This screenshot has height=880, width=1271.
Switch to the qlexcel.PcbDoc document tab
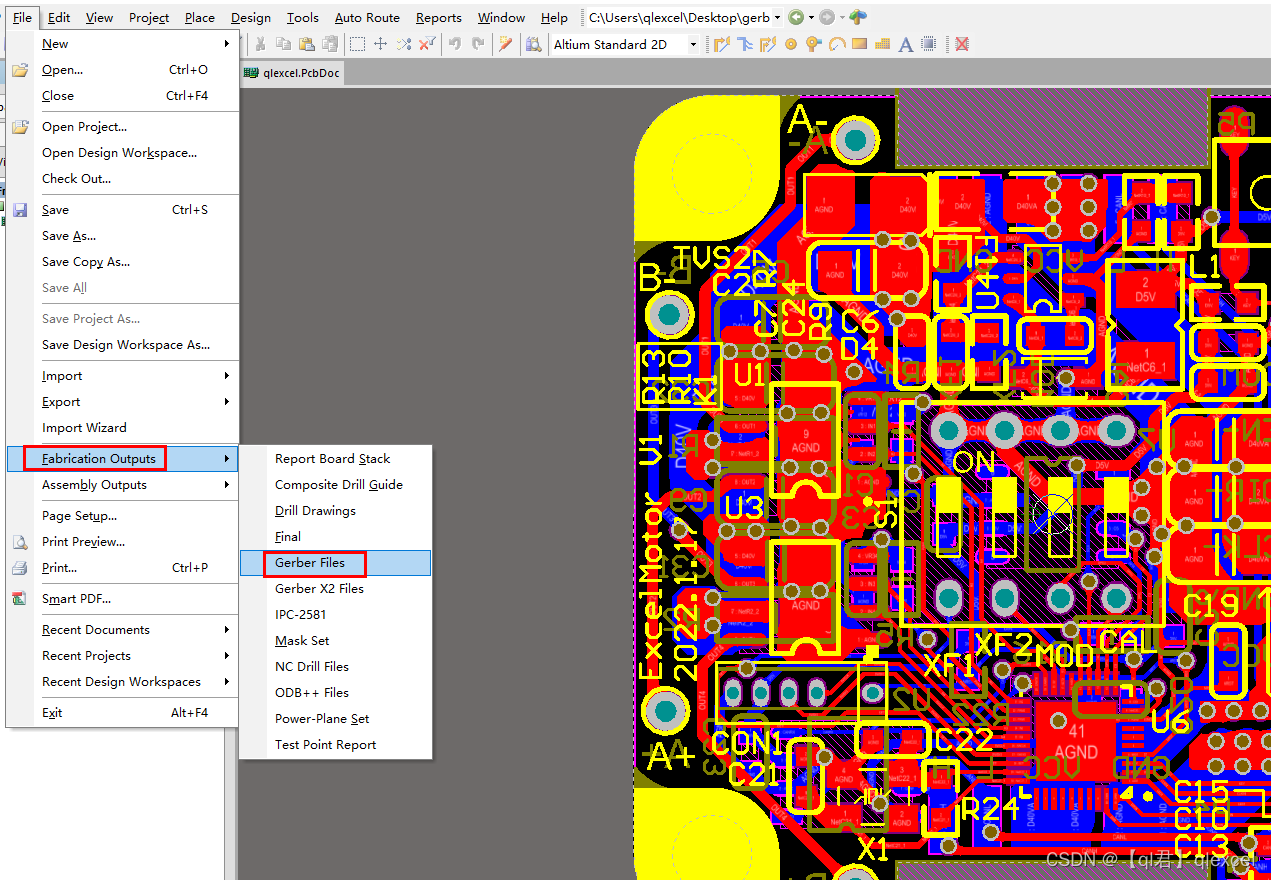click(x=292, y=73)
